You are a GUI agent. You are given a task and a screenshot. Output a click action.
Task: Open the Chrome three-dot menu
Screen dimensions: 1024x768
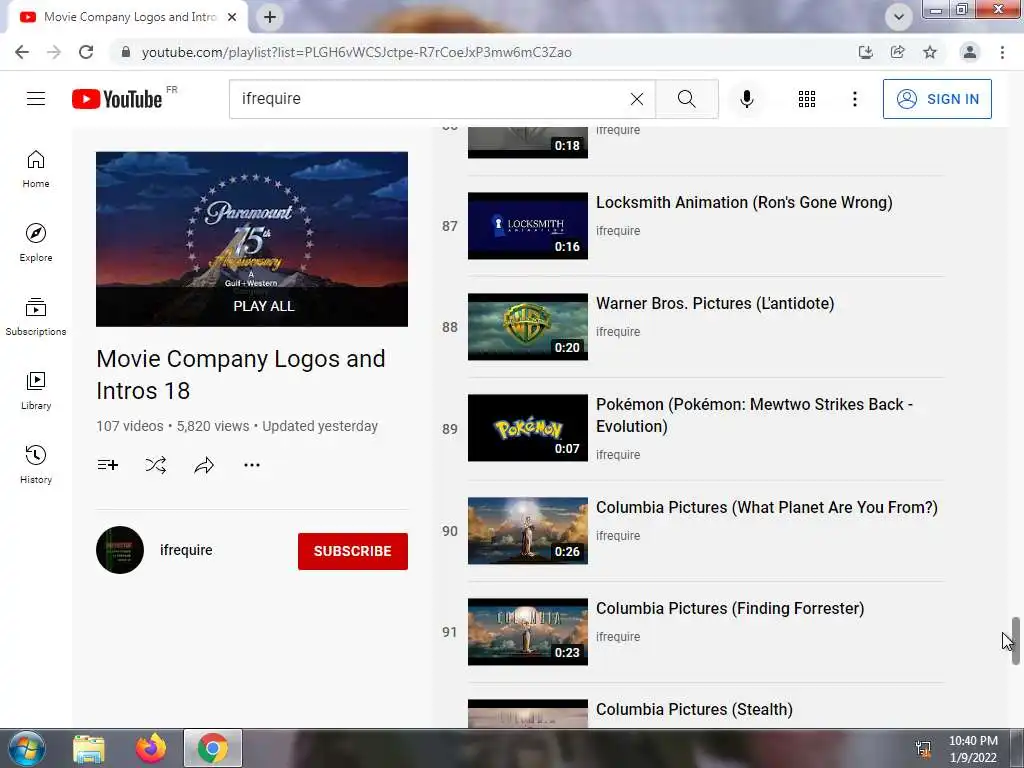(1002, 52)
